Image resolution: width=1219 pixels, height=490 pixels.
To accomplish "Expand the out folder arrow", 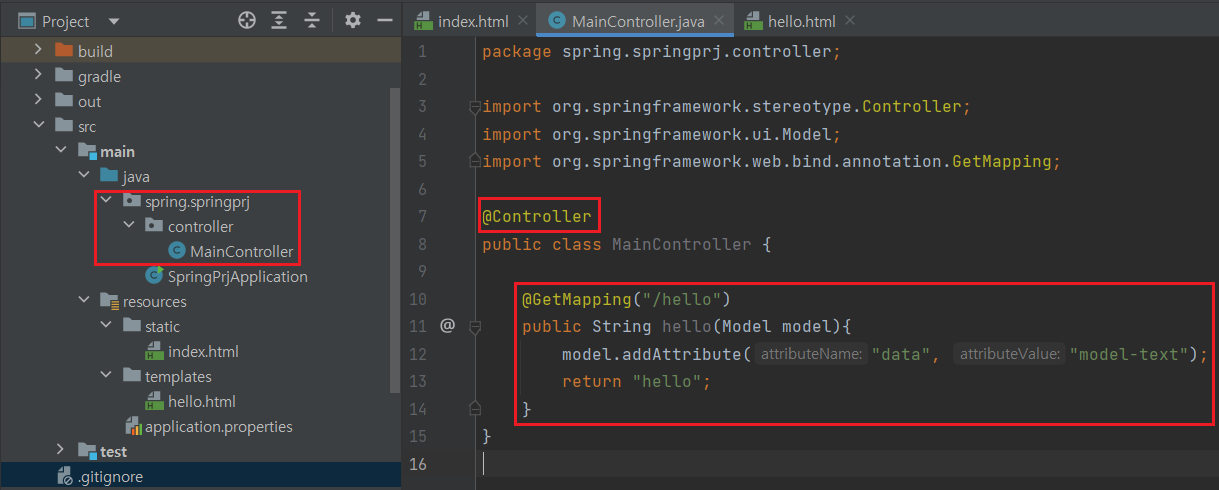I will (x=39, y=100).
